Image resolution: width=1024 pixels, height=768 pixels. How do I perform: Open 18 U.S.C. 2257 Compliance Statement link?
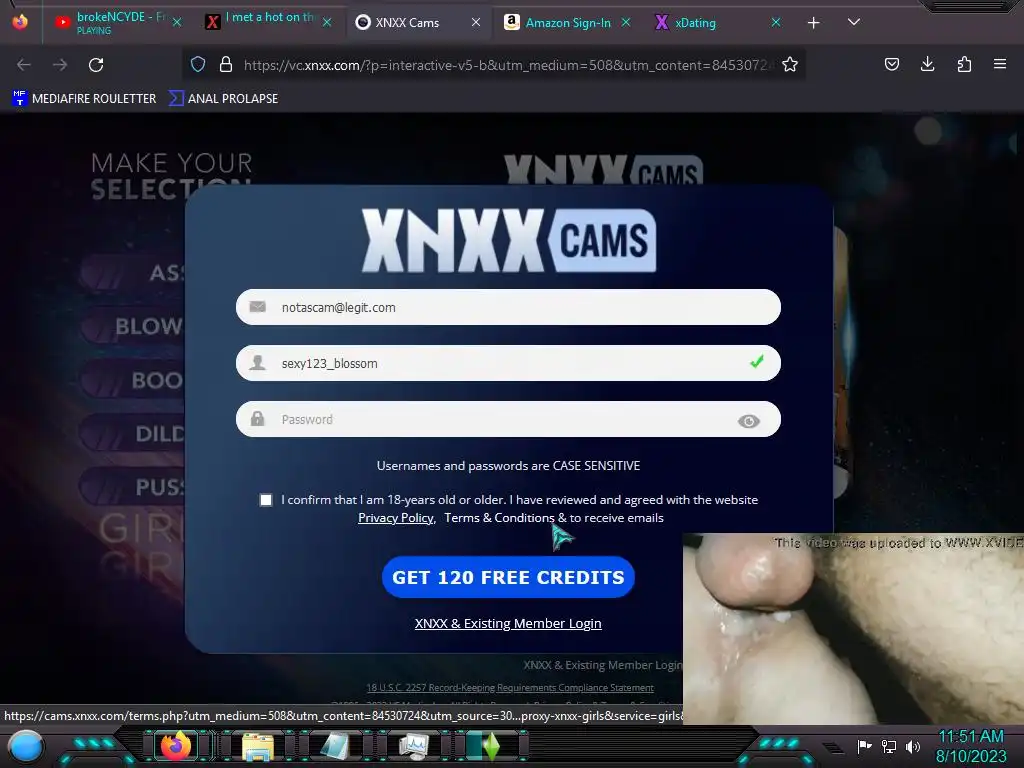coord(509,688)
